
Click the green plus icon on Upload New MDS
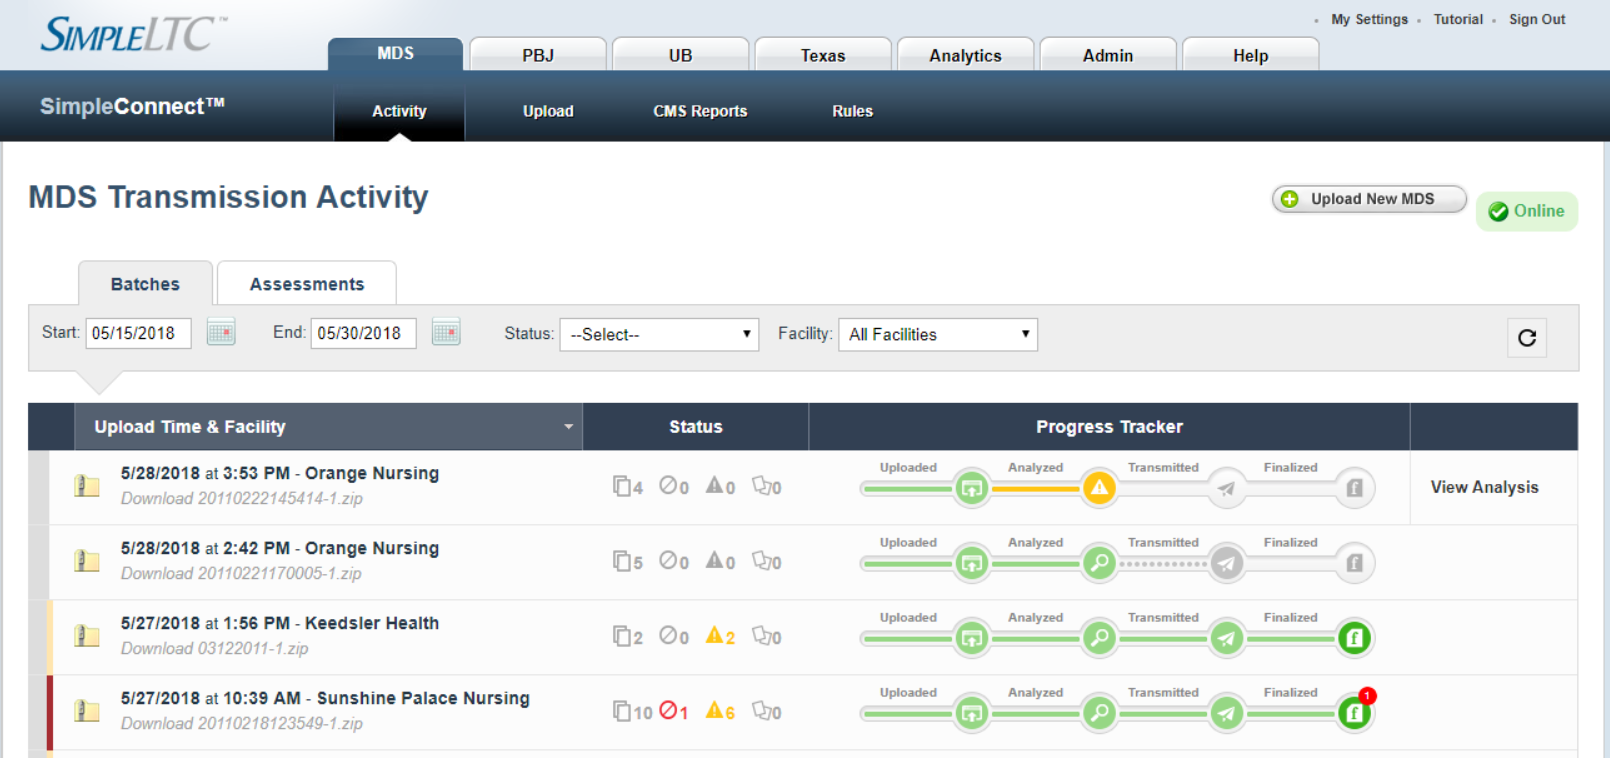pyautogui.click(x=1290, y=199)
